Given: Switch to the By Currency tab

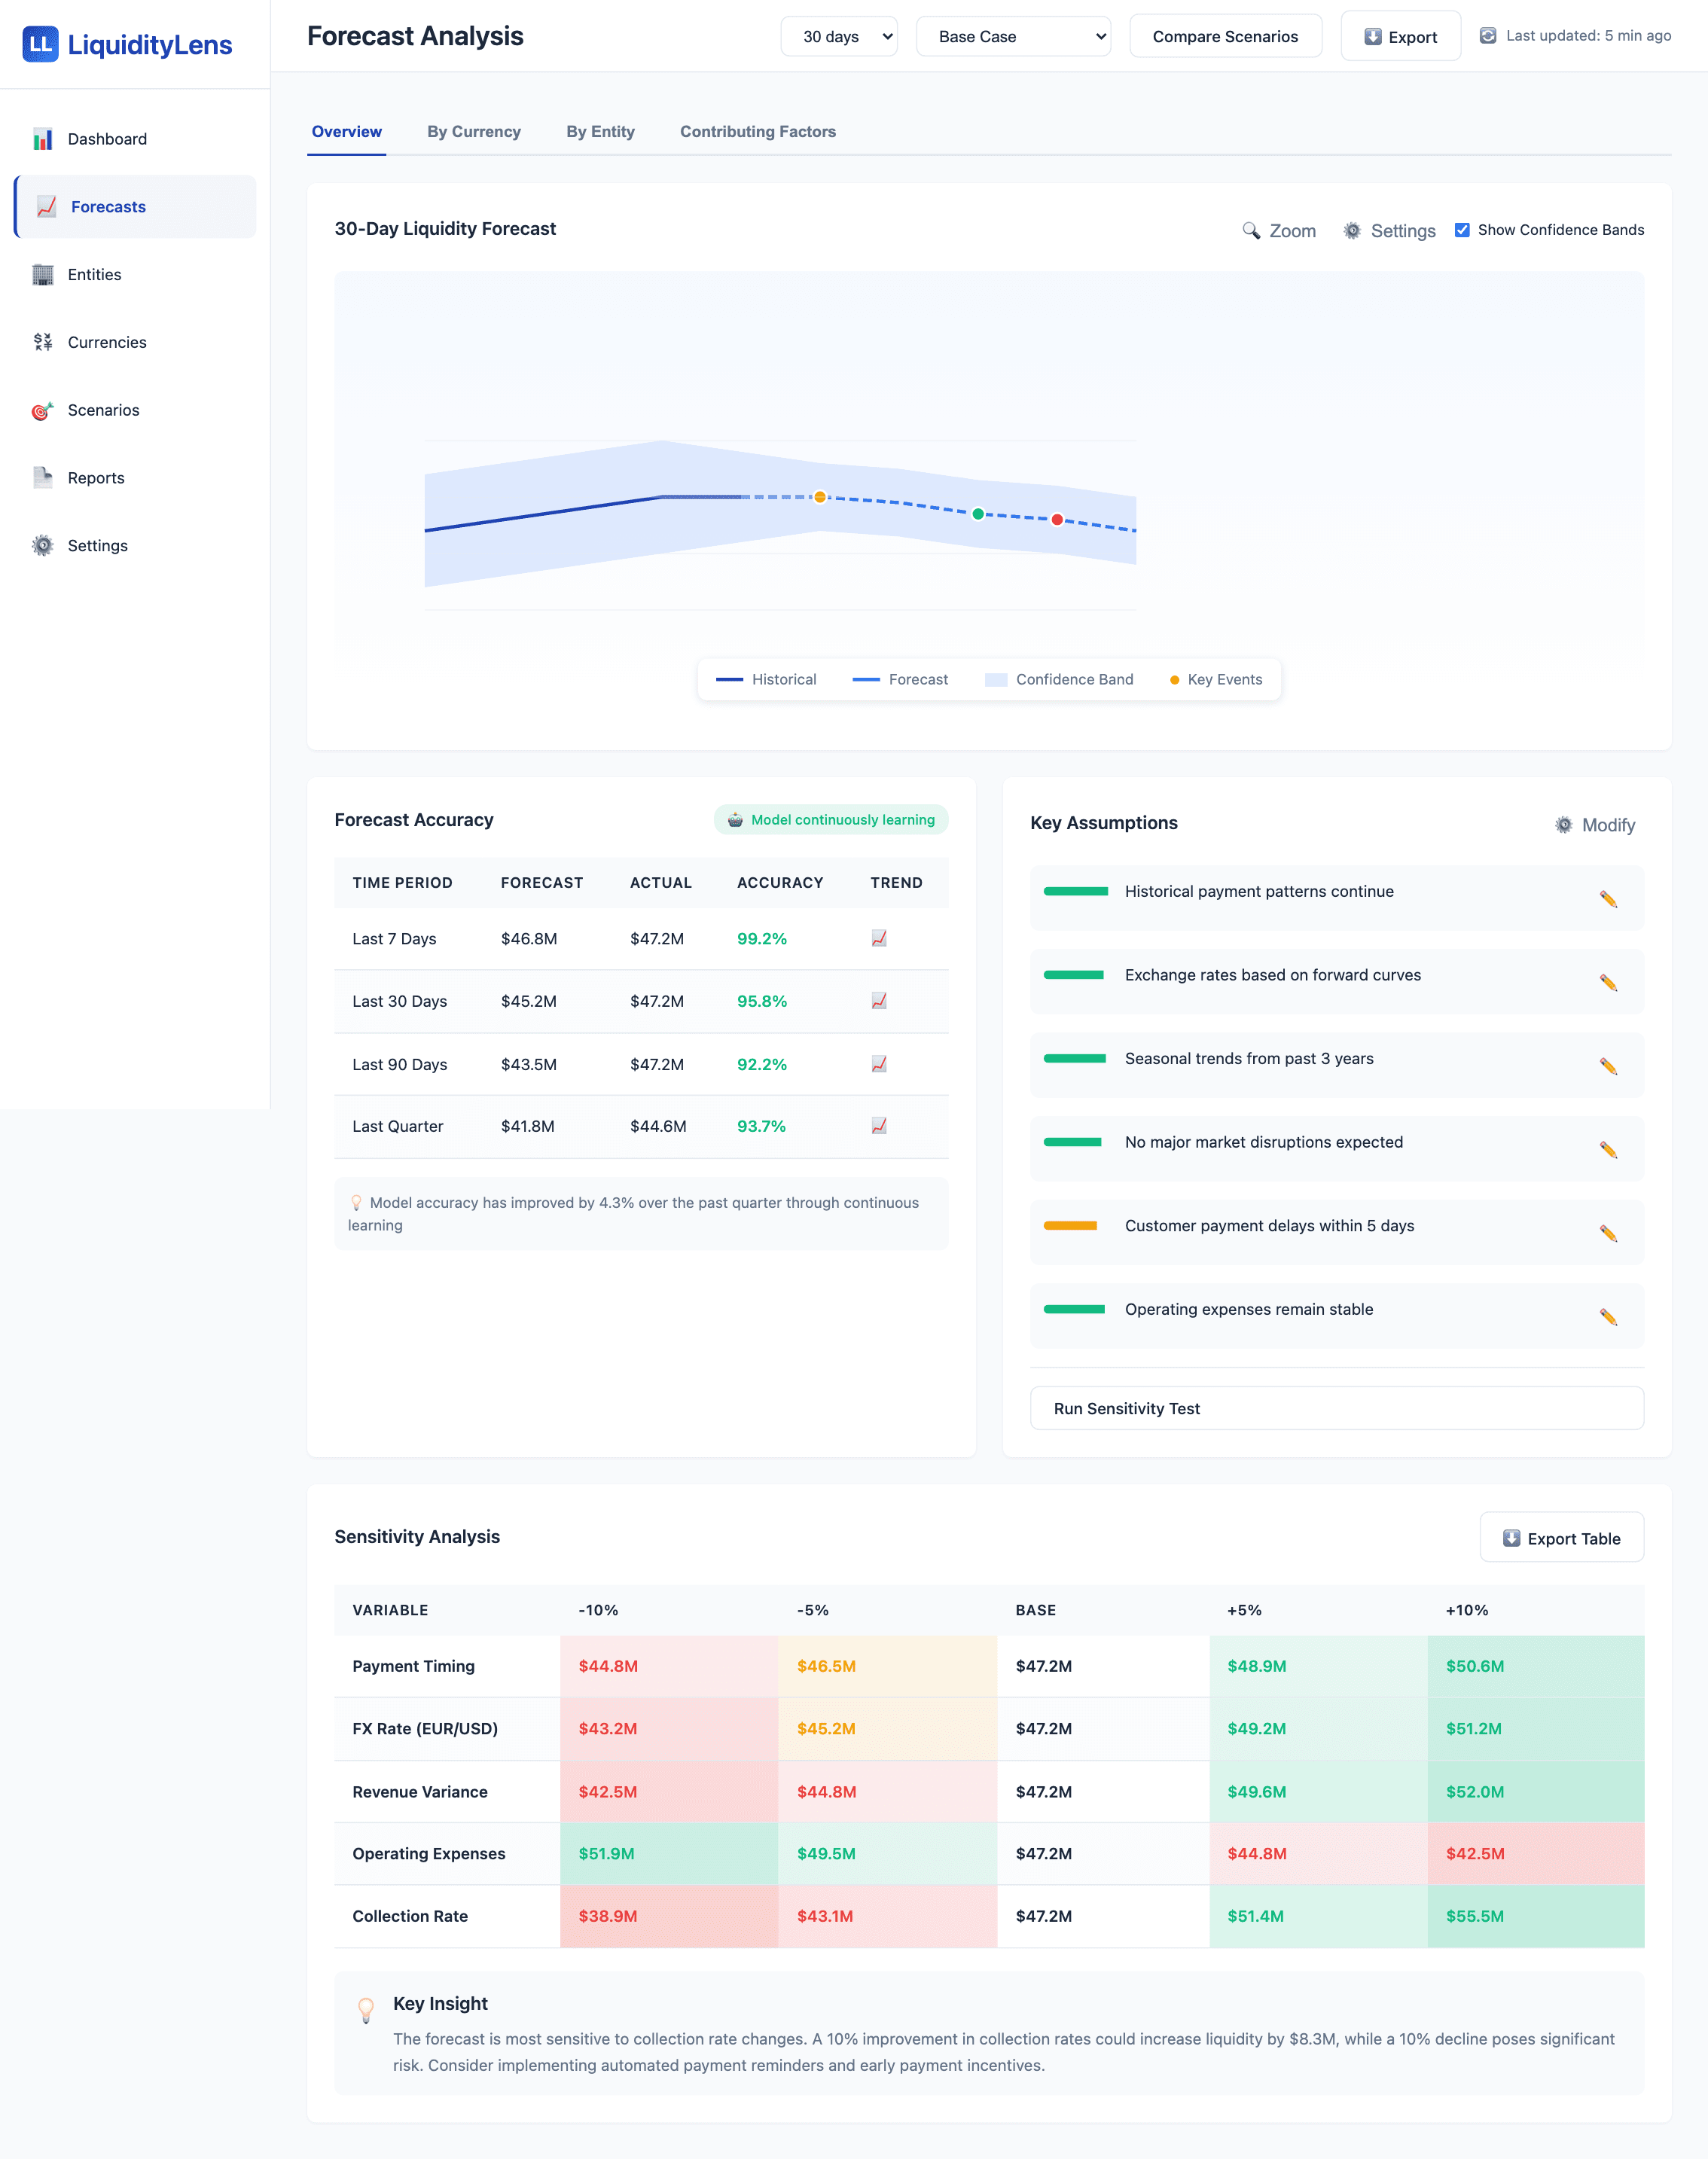Looking at the screenshot, I should tap(474, 132).
